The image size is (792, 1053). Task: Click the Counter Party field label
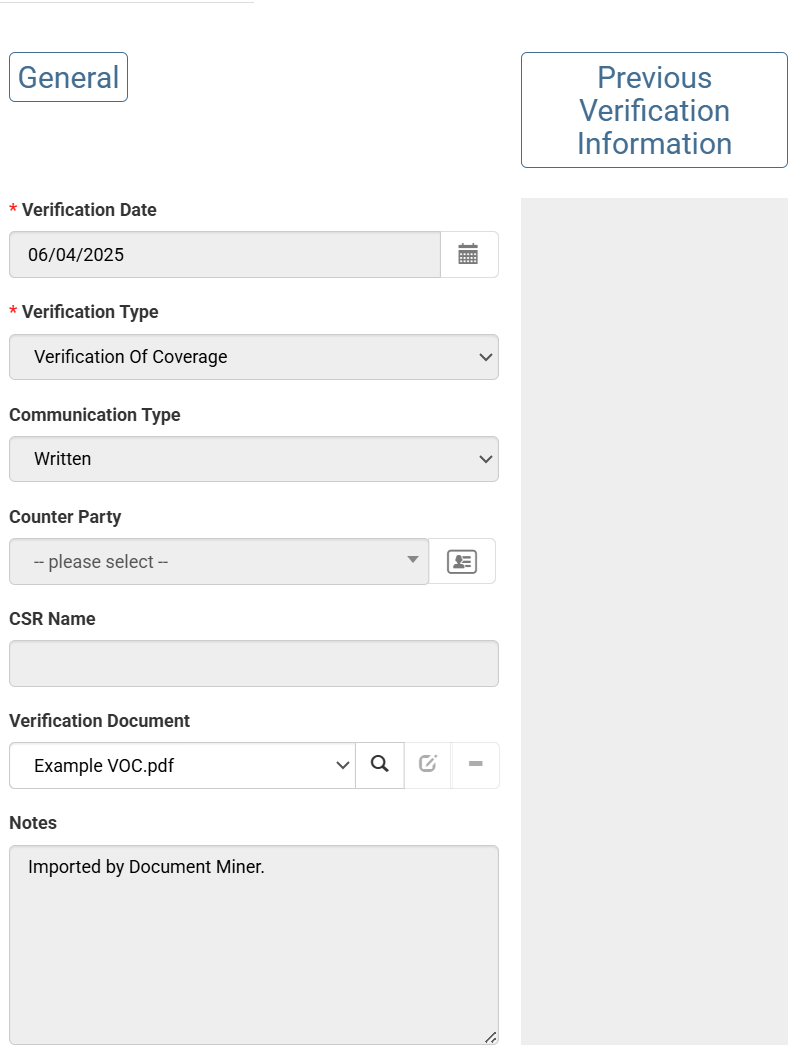65,517
